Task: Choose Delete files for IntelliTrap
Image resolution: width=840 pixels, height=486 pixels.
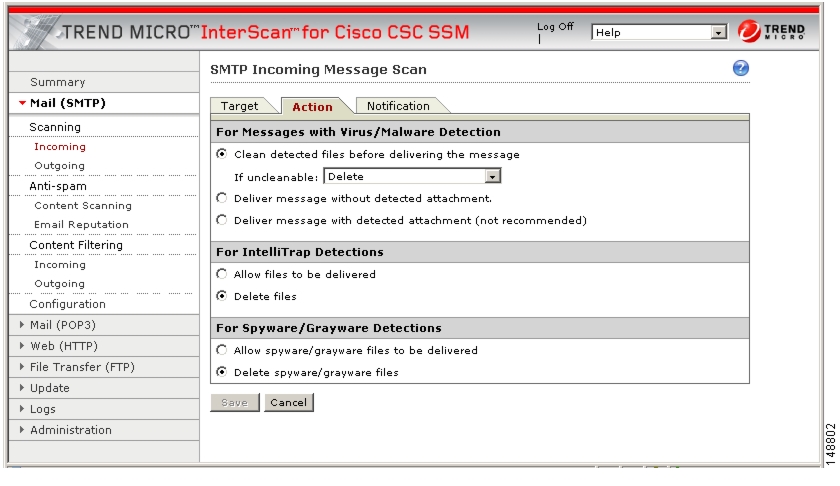Action: (221, 296)
